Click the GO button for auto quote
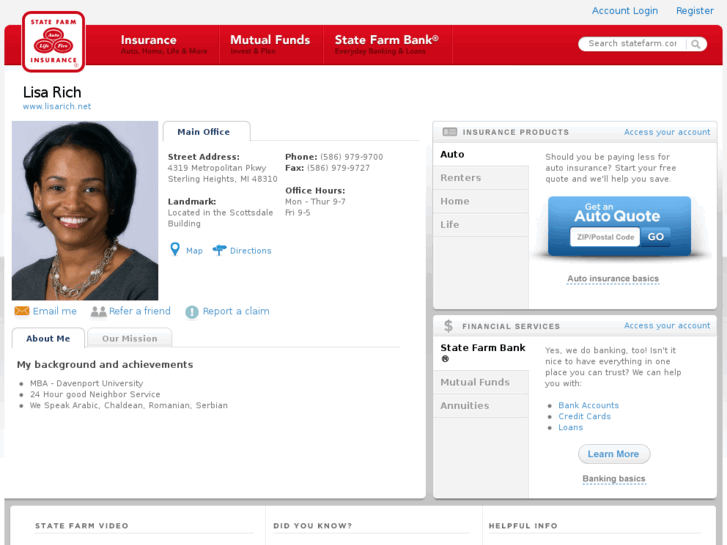Viewport: 727px width, 545px height. click(x=656, y=237)
